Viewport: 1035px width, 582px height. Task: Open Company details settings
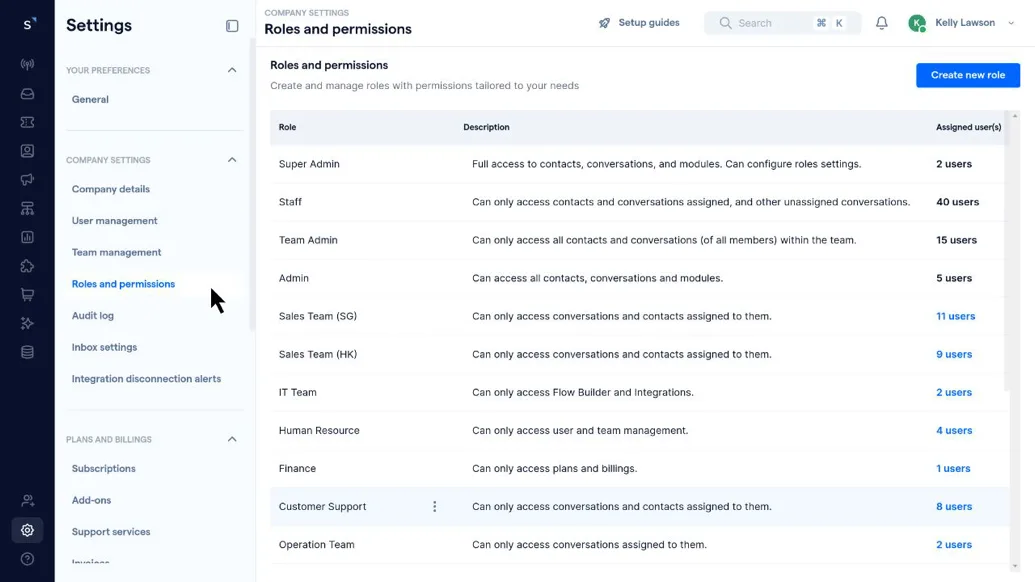[111, 189]
